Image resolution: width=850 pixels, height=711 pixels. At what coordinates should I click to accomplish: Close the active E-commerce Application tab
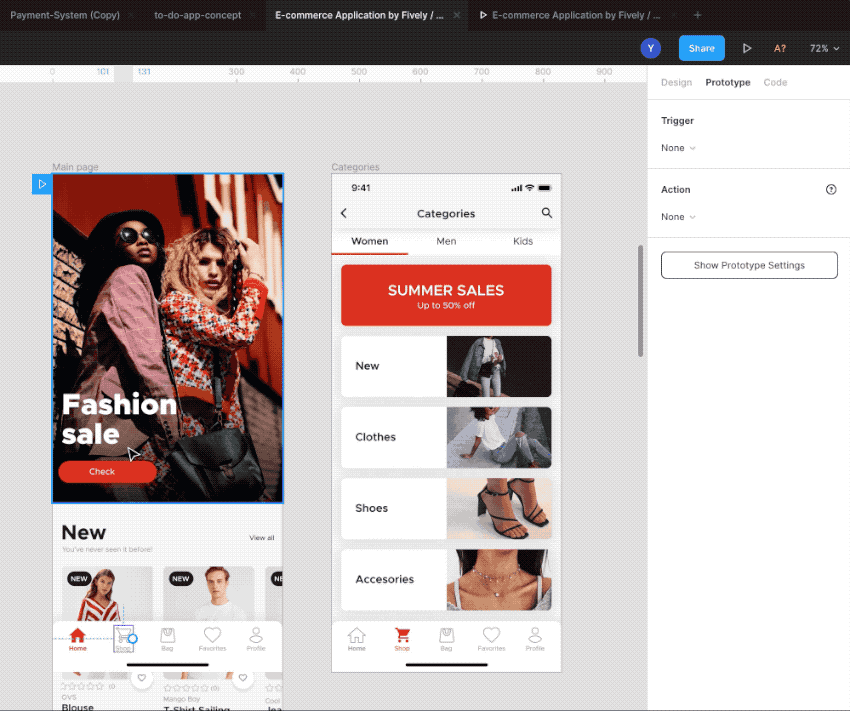[457, 15]
